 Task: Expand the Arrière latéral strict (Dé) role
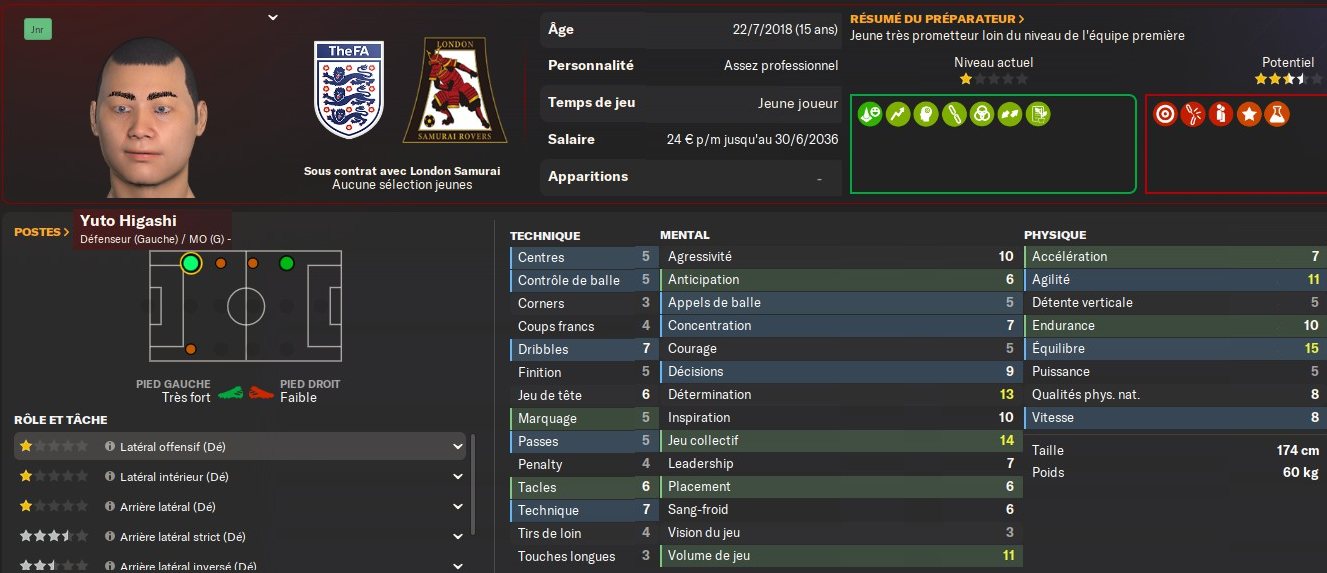[458, 537]
